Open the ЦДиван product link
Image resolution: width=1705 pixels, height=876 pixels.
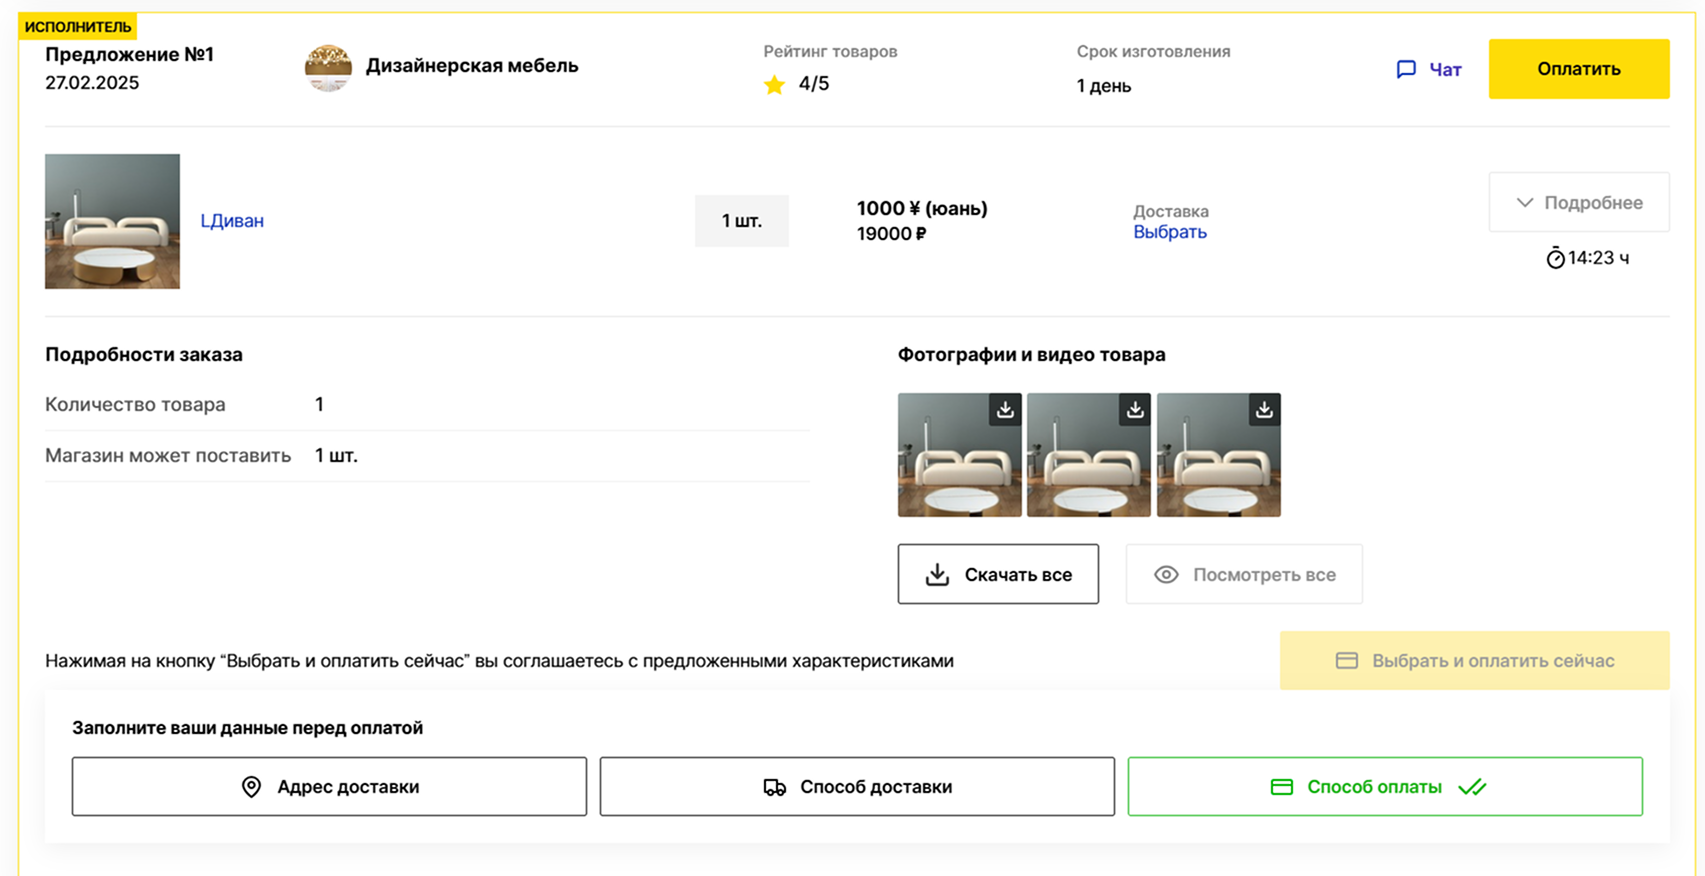point(232,221)
